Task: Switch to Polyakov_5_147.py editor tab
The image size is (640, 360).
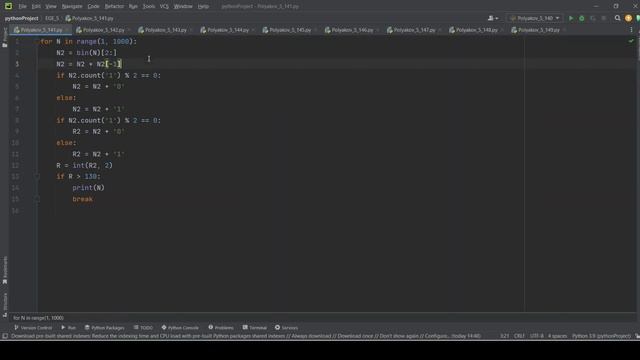Action: point(414,30)
